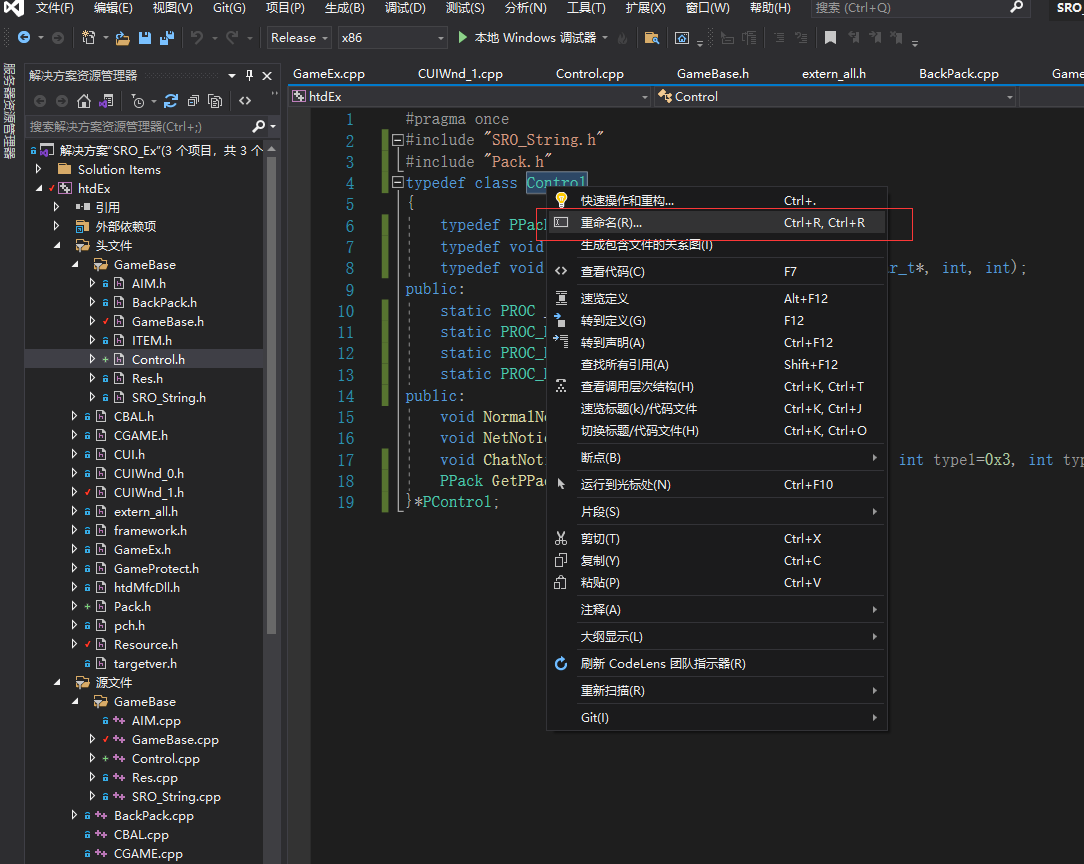This screenshot has width=1084, height=864.
Task: Click the Navigate Backward arrow icon
Action: tap(24, 38)
